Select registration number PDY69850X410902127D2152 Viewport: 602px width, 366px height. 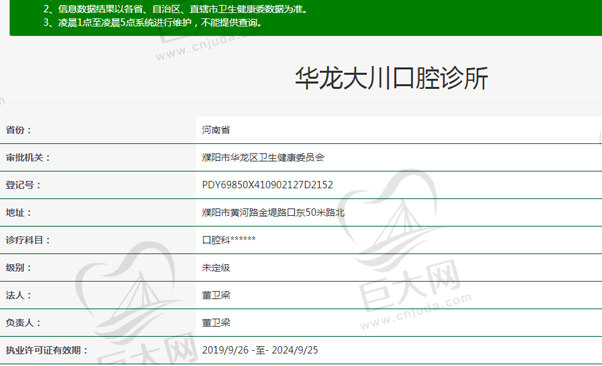[267, 185]
